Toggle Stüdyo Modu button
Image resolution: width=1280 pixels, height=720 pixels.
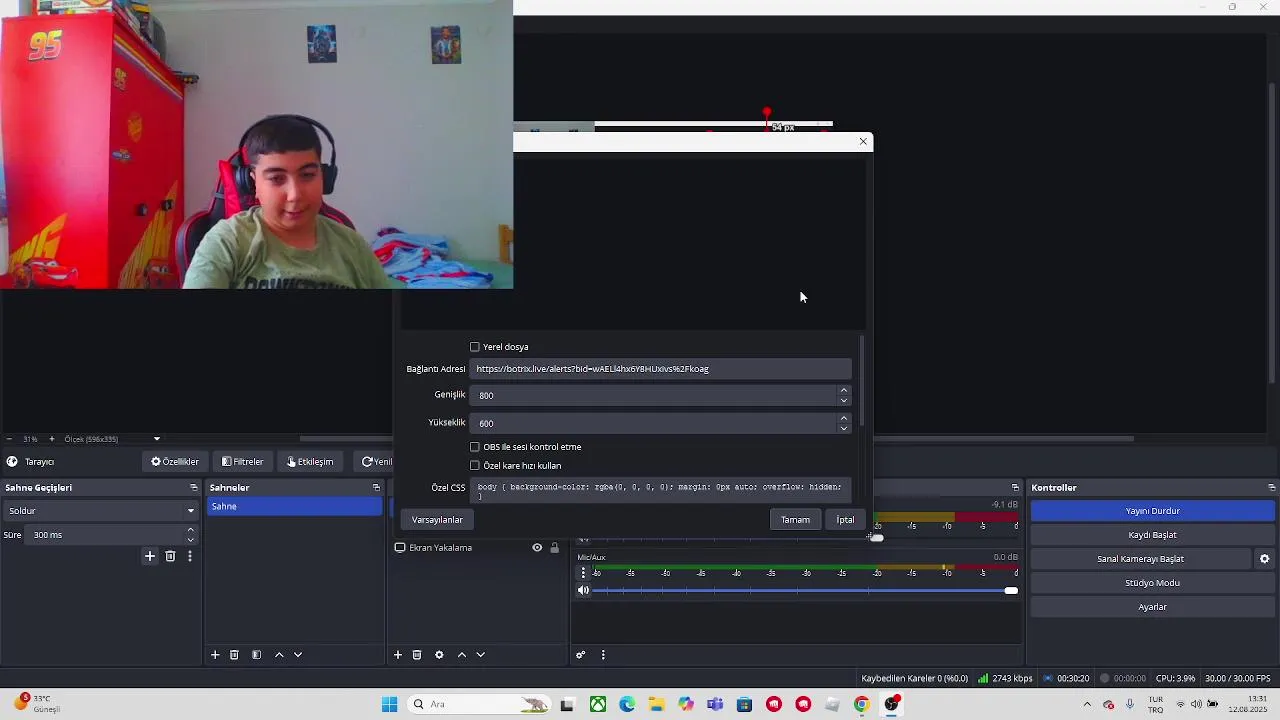tap(1152, 583)
